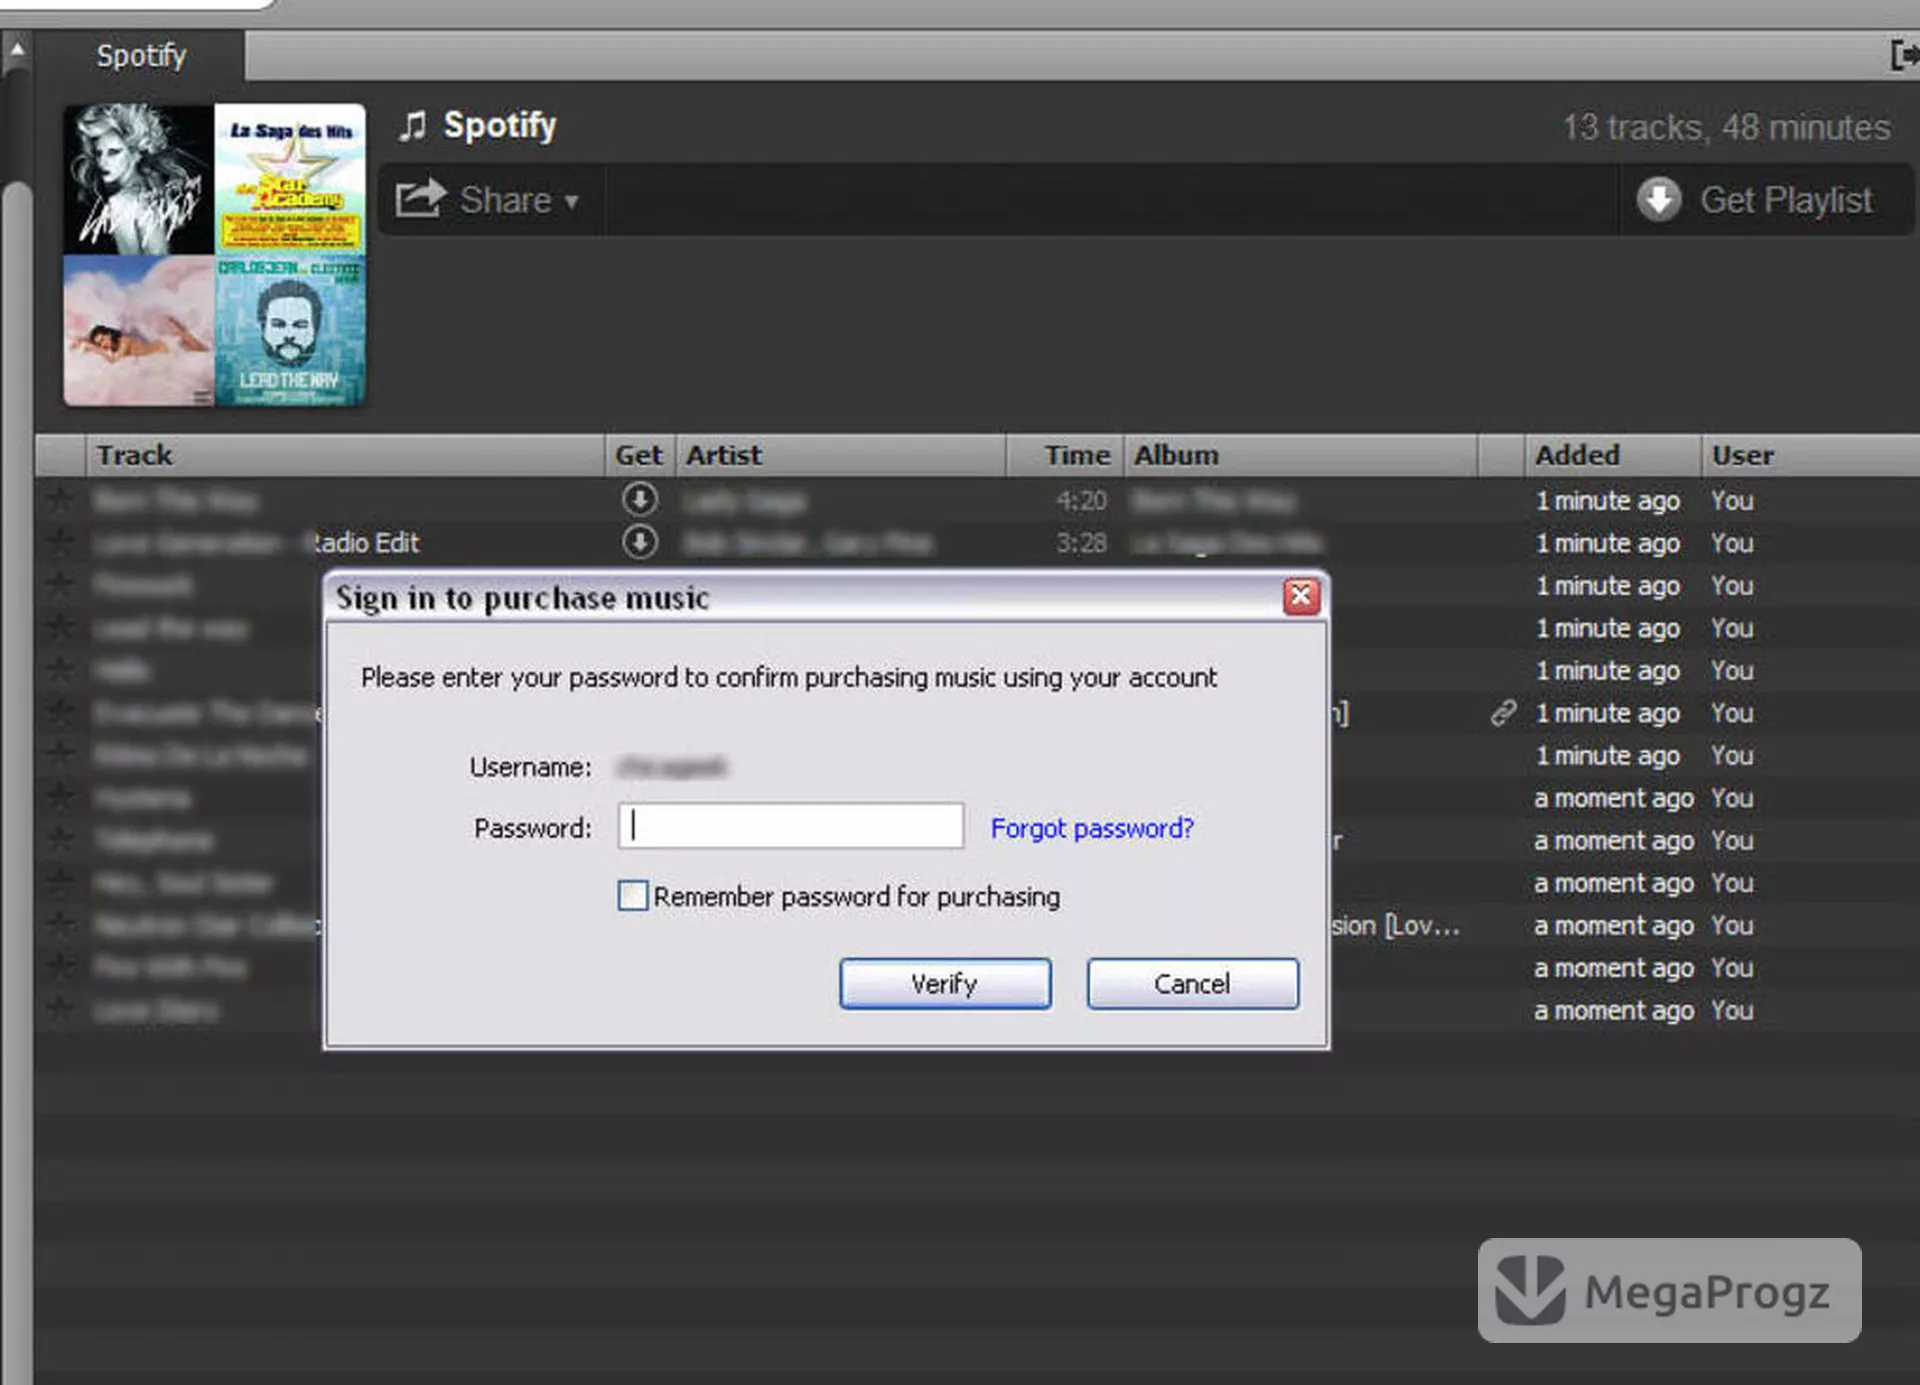Click the link icon in the Added column

[x=1503, y=713]
